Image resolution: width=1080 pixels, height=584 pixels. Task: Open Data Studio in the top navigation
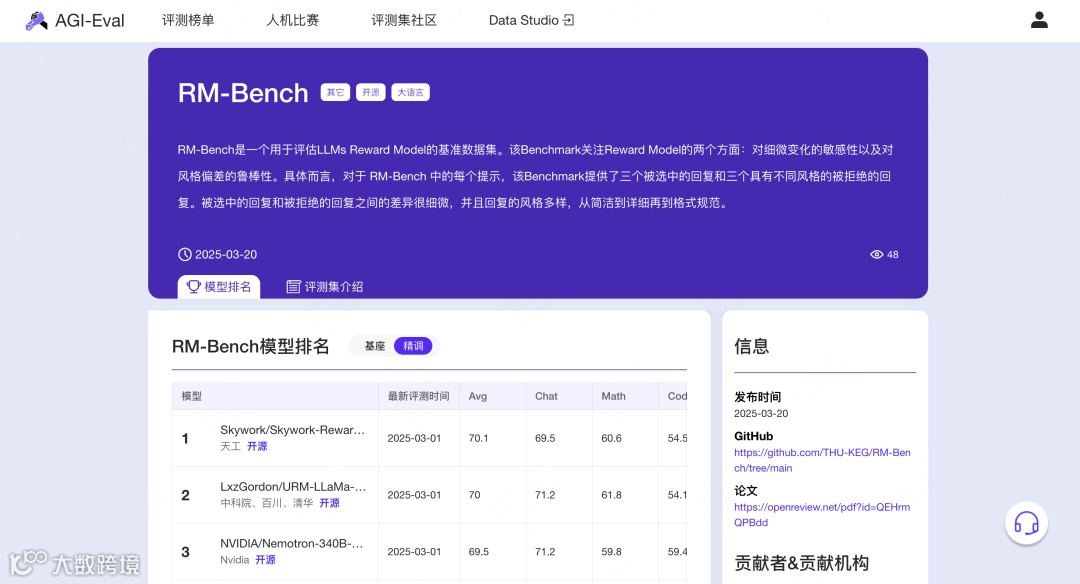pos(531,20)
